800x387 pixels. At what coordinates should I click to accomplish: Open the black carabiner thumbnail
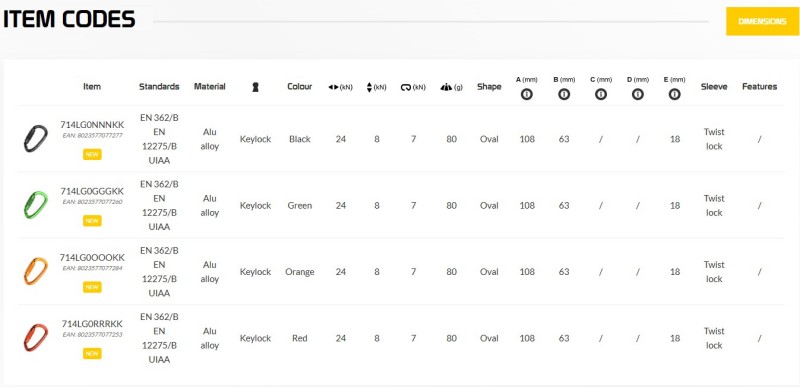[x=35, y=138]
